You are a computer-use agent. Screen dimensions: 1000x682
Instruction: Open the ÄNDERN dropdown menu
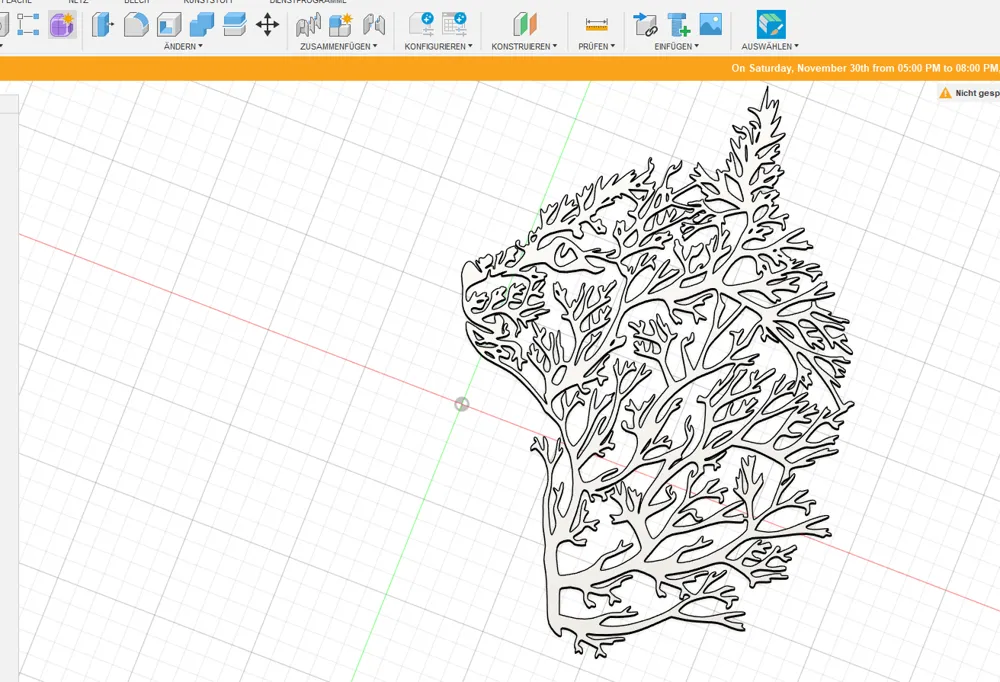click(183, 47)
